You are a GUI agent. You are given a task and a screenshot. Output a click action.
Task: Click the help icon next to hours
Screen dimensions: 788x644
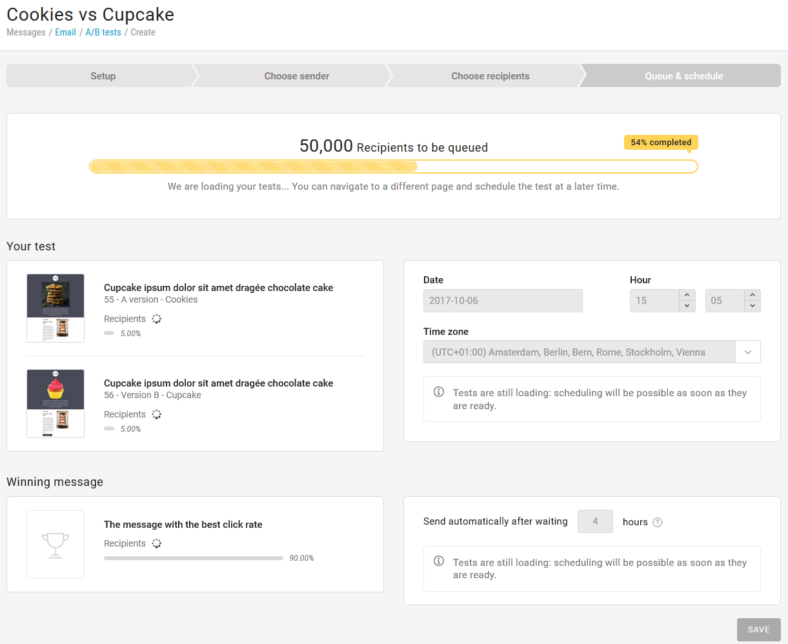657,522
